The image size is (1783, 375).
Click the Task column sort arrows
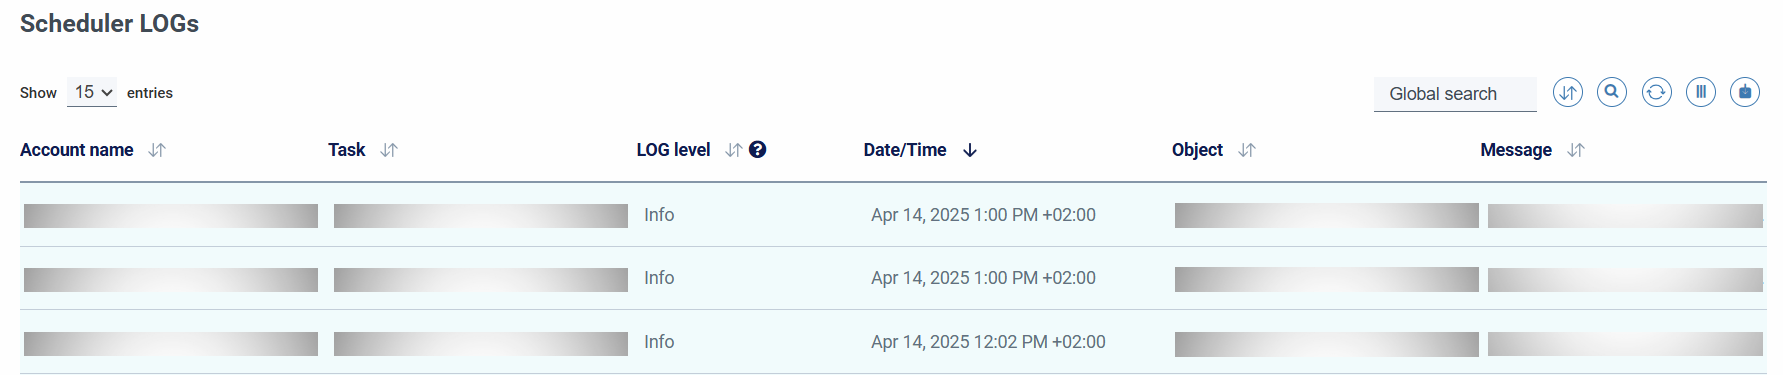click(389, 150)
